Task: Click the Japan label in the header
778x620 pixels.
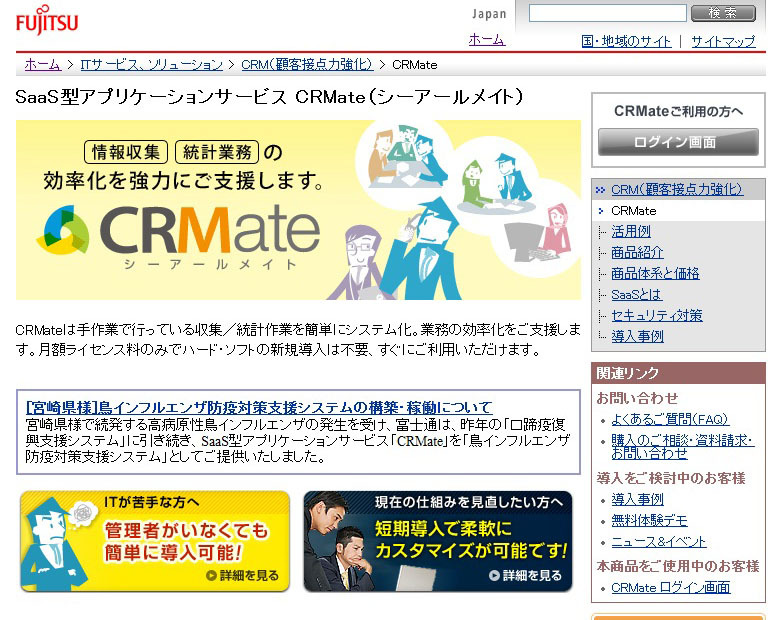Action: tap(489, 14)
